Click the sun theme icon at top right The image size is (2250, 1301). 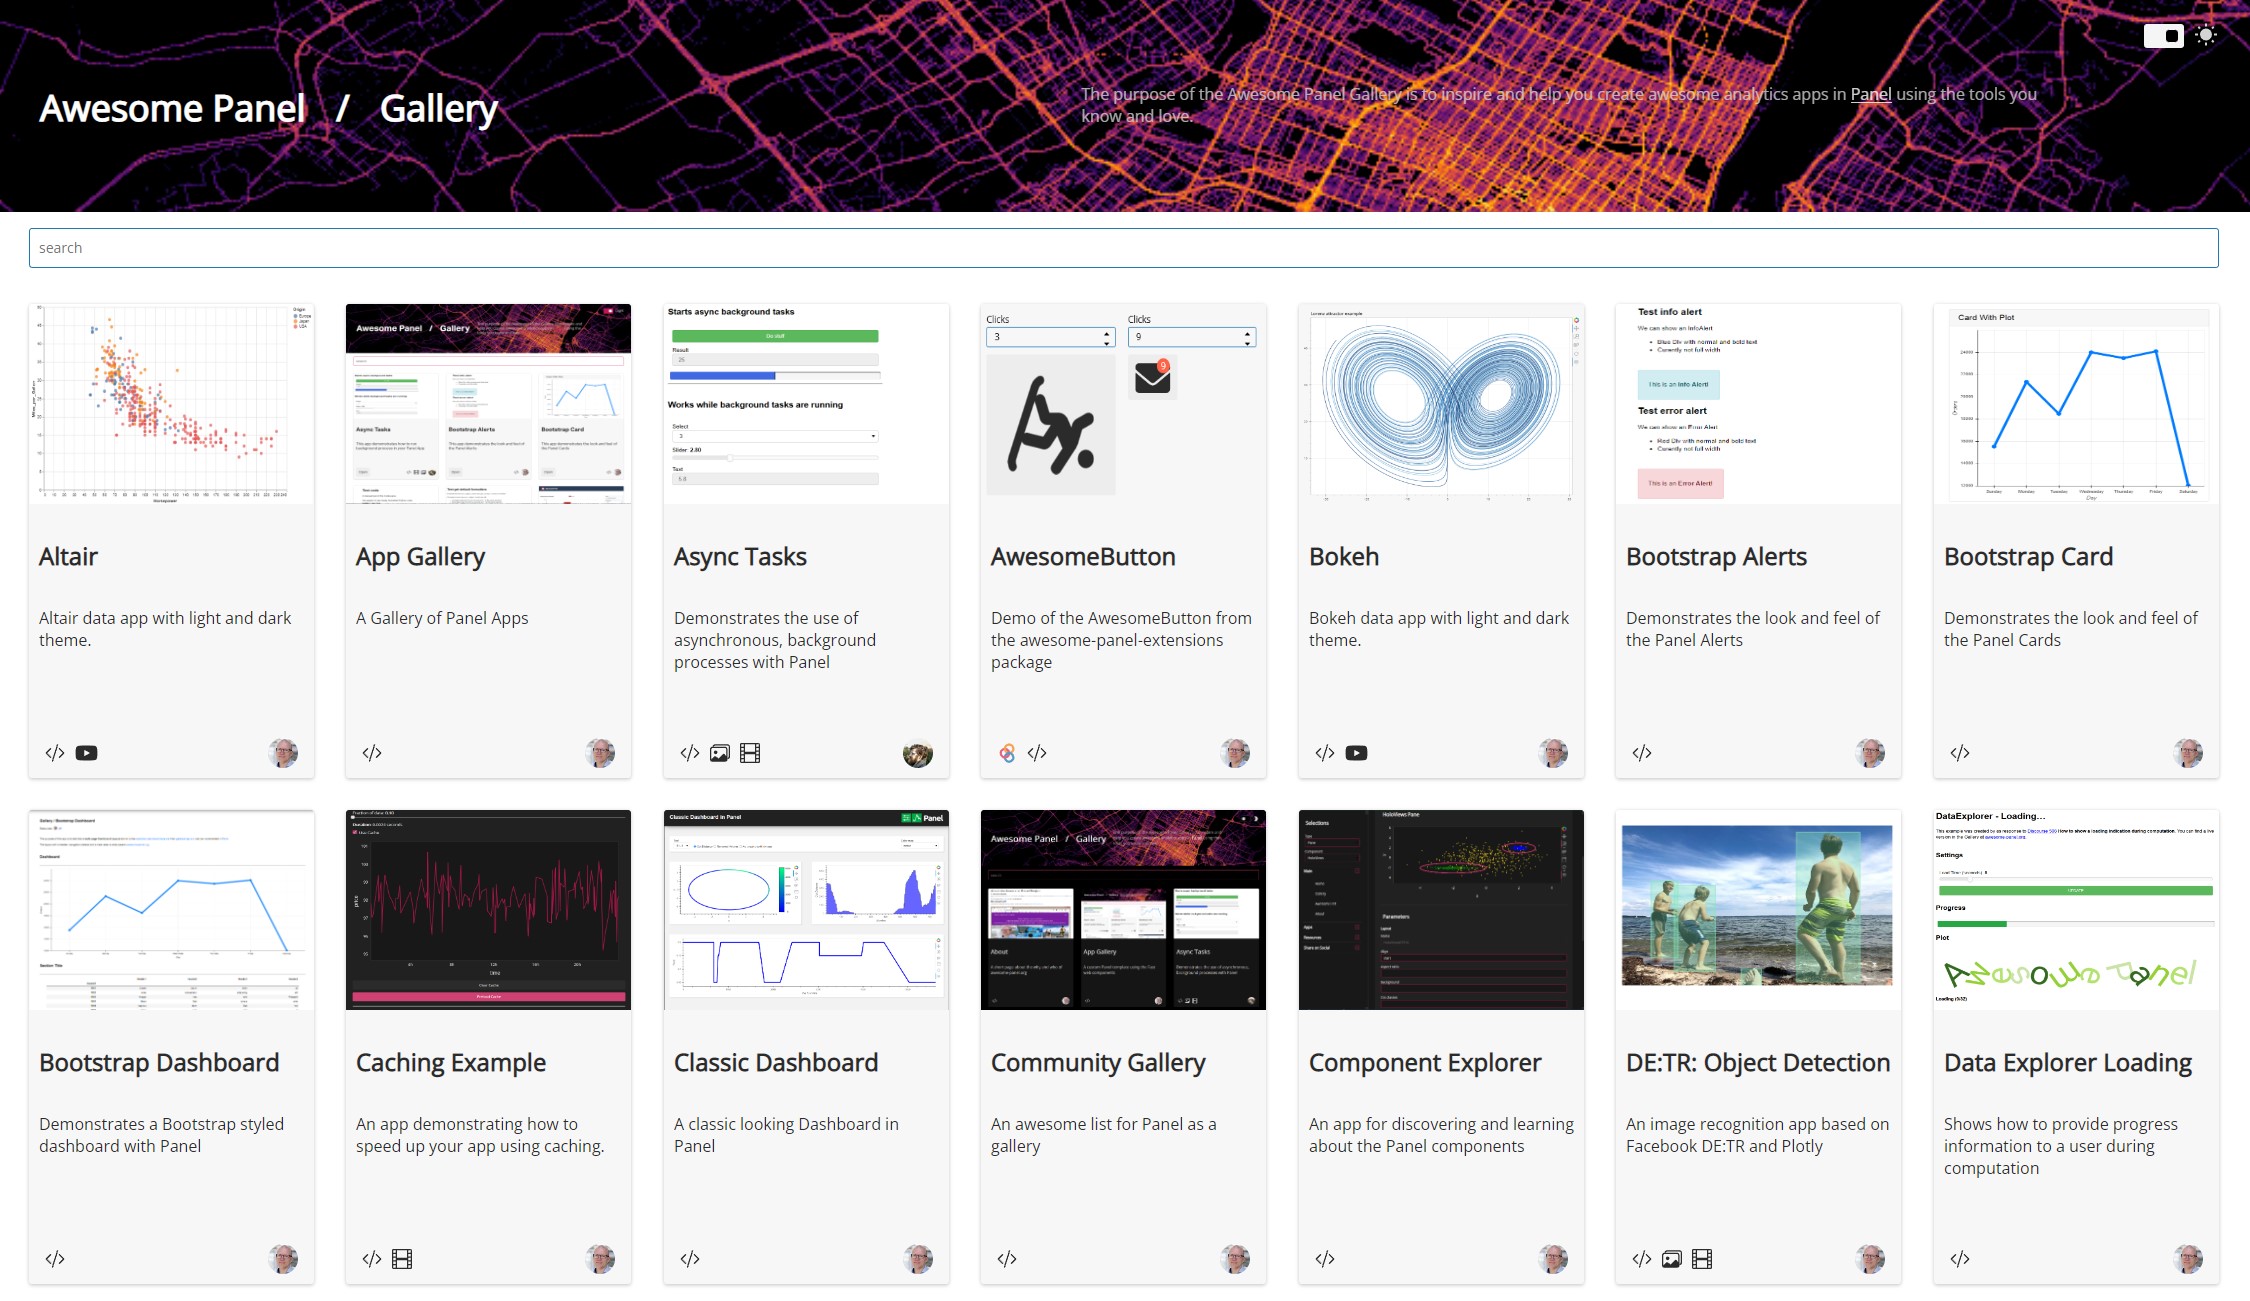(2206, 35)
